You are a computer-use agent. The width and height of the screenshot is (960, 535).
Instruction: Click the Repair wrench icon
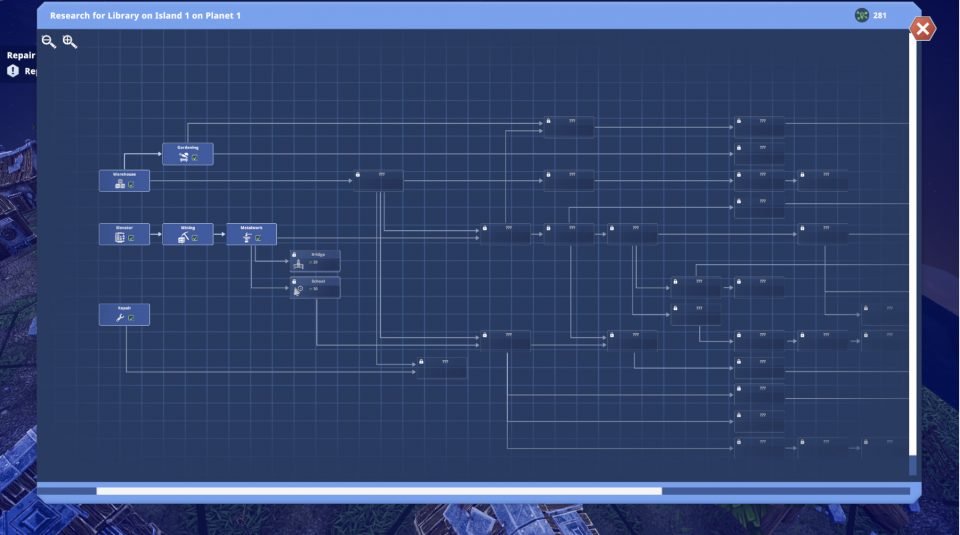click(x=120, y=317)
